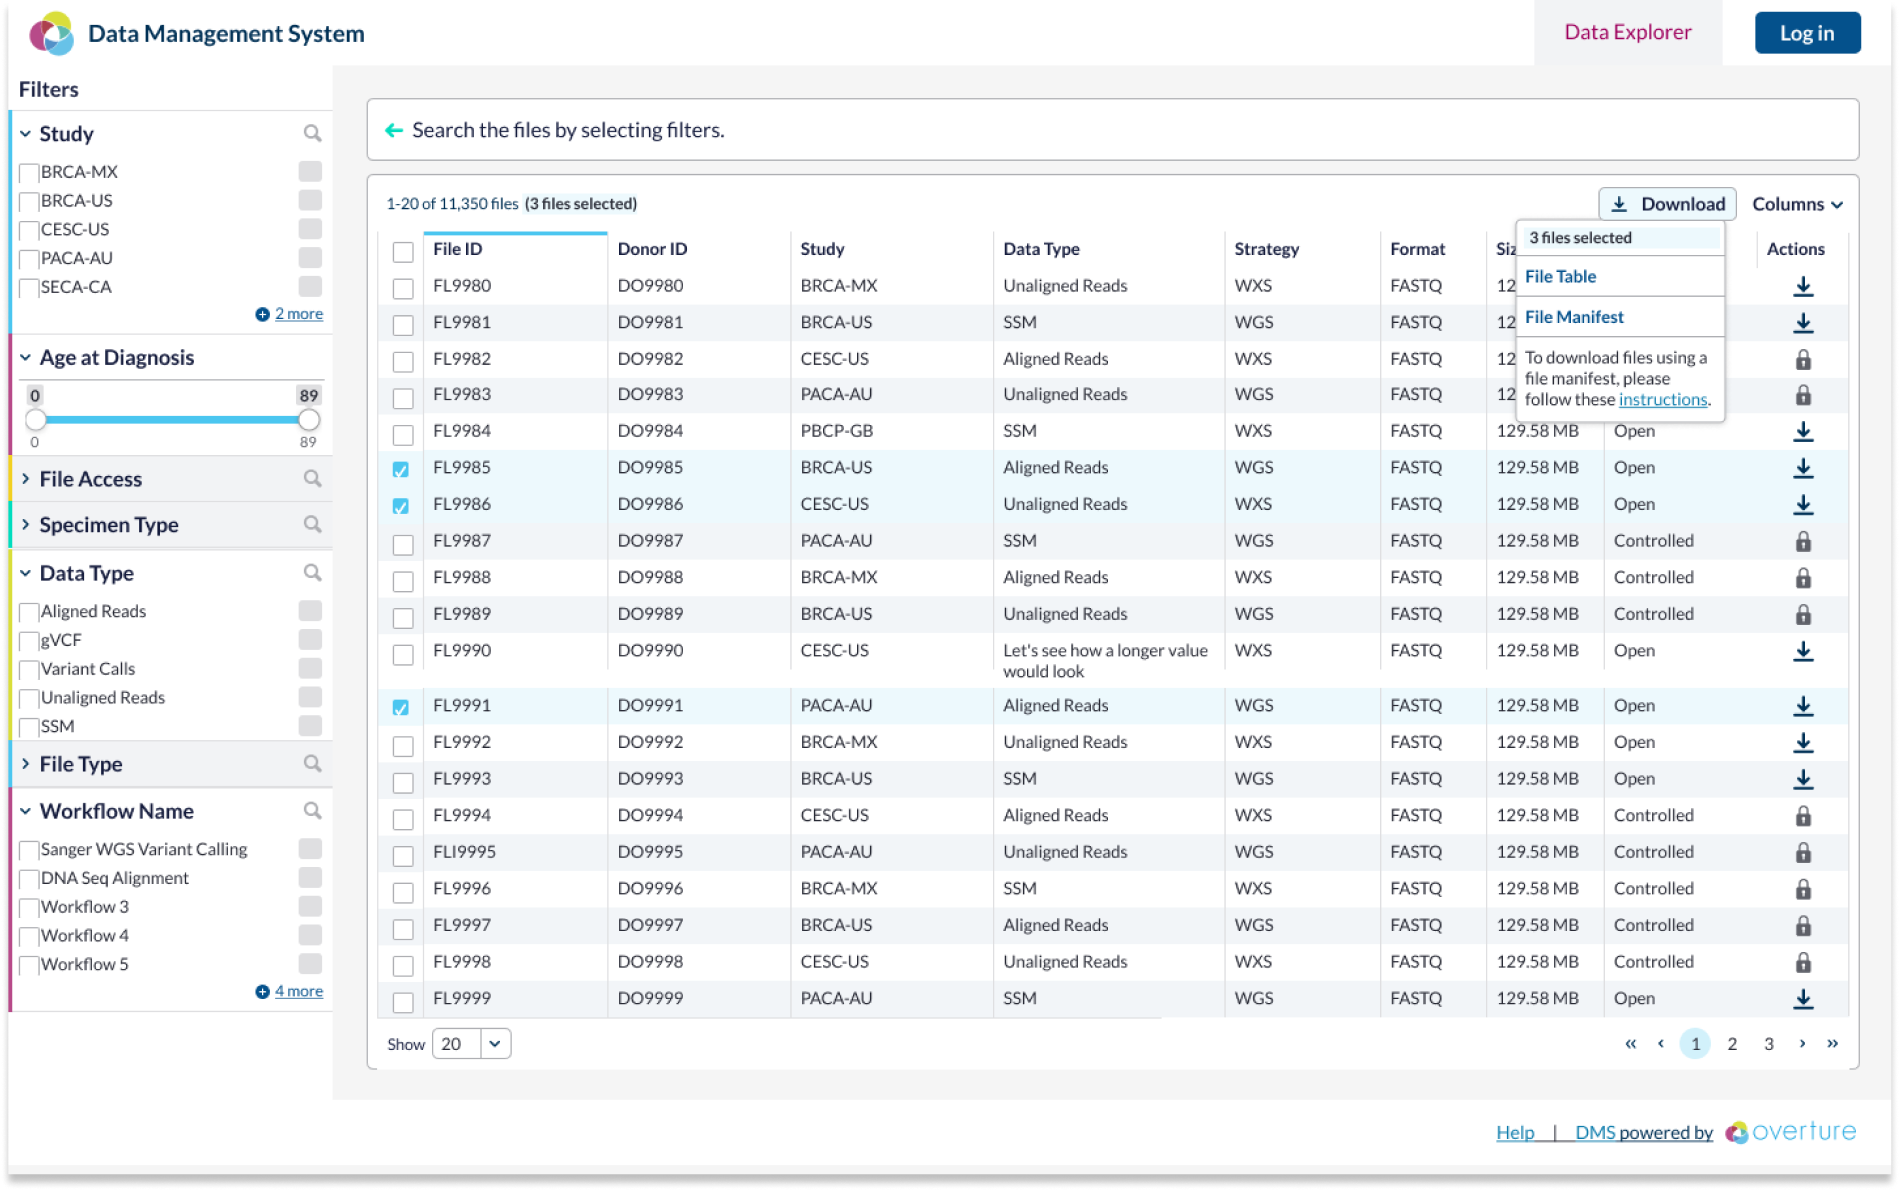Download file FL9999 using its icon
The image size is (1900, 1191).
pos(1802,998)
